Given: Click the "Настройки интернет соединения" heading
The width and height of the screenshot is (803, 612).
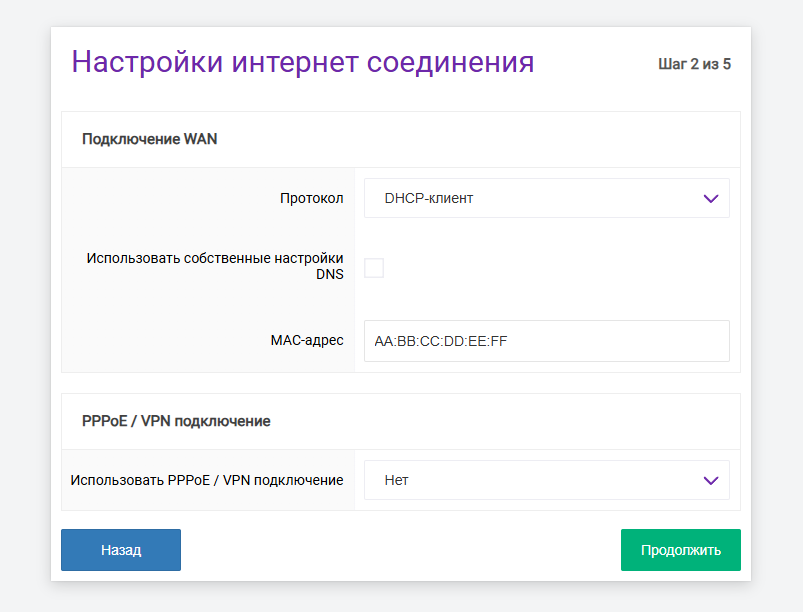Looking at the screenshot, I should coord(302,62).
